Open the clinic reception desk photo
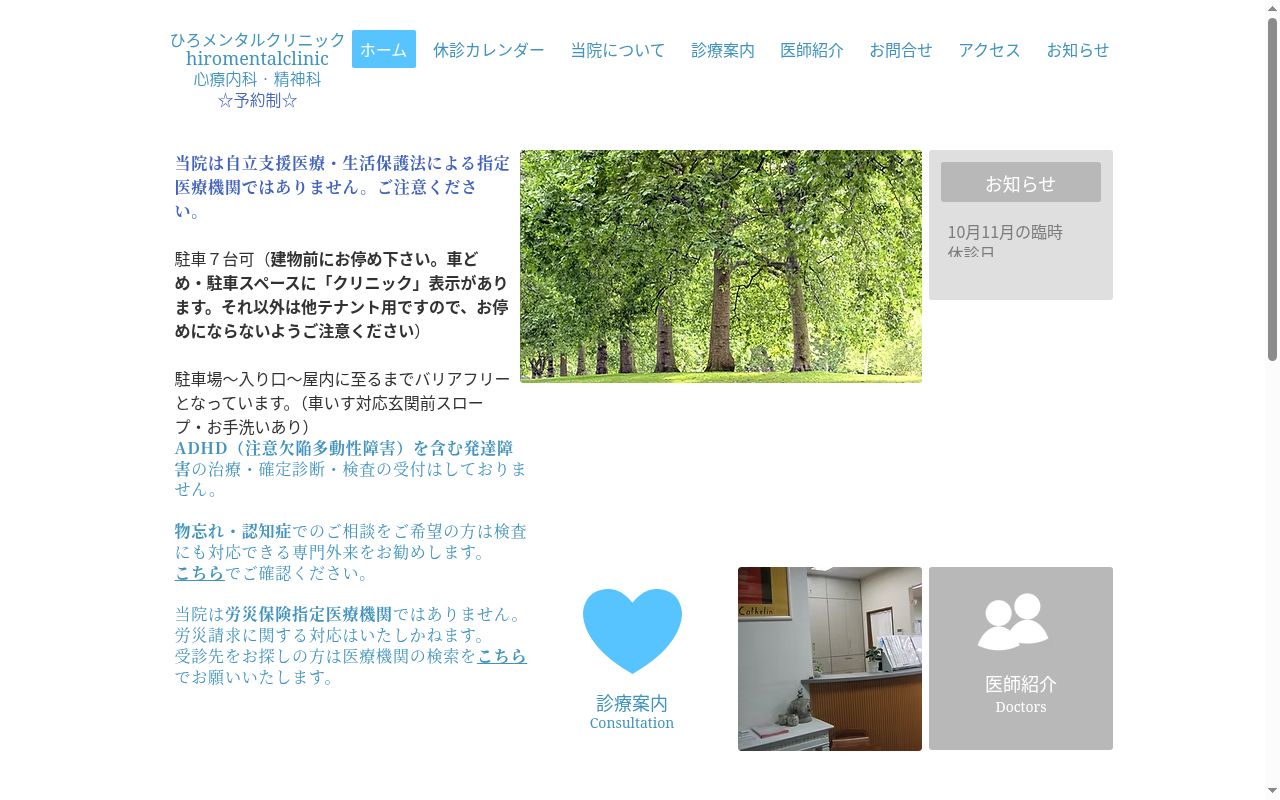The width and height of the screenshot is (1280, 800). tap(830, 659)
